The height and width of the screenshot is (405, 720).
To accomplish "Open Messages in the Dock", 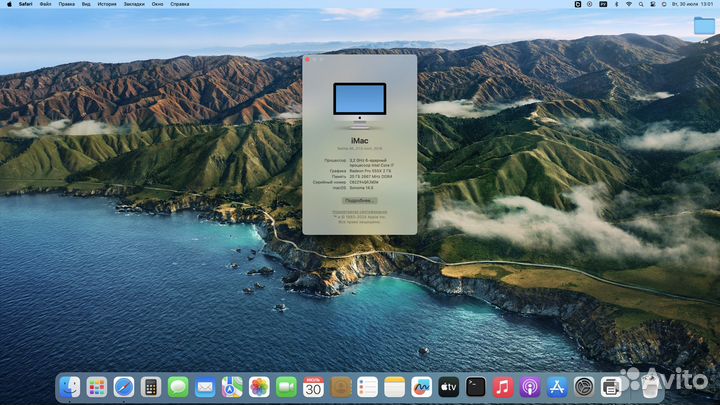I will (x=178, y=387).
